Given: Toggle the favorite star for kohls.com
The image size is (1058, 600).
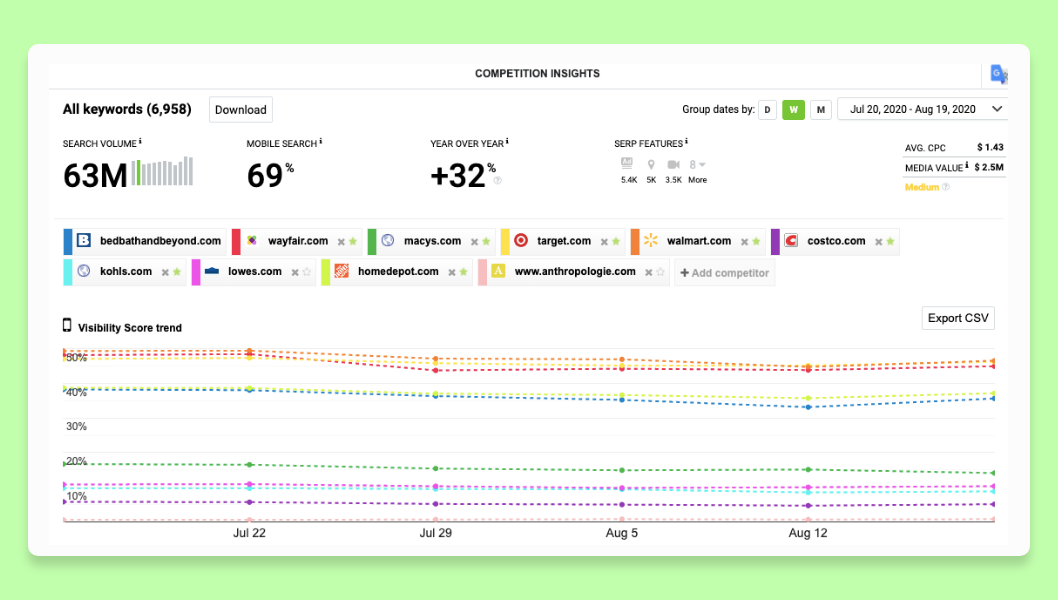Looking at the screenshot, I should 177,271.
